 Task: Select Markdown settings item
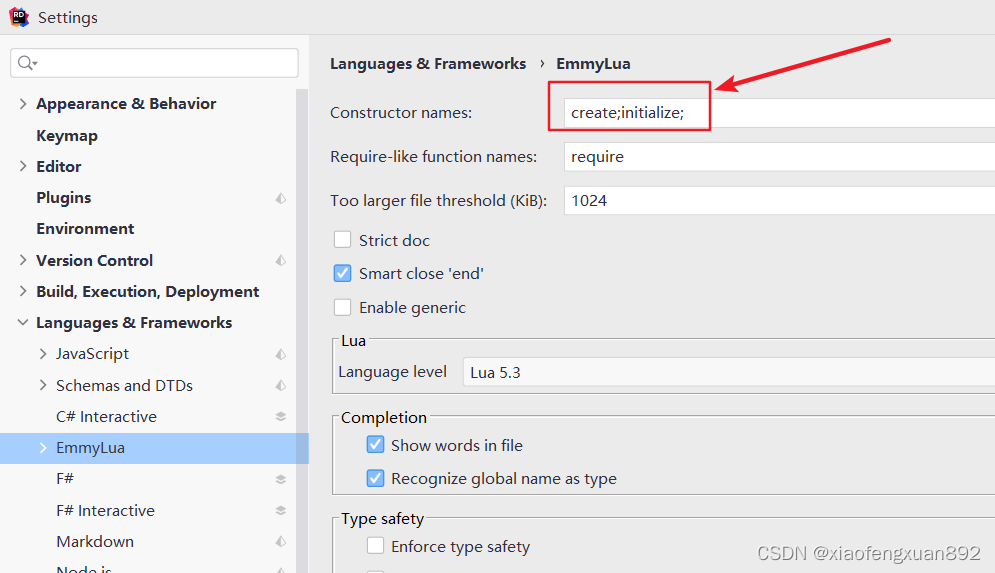pos(95,542)
